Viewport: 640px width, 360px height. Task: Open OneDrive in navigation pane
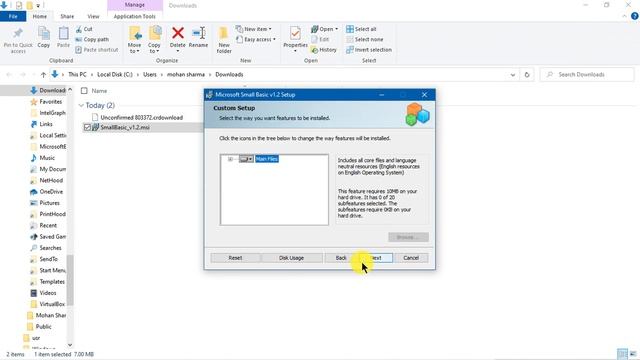(51, 191)
